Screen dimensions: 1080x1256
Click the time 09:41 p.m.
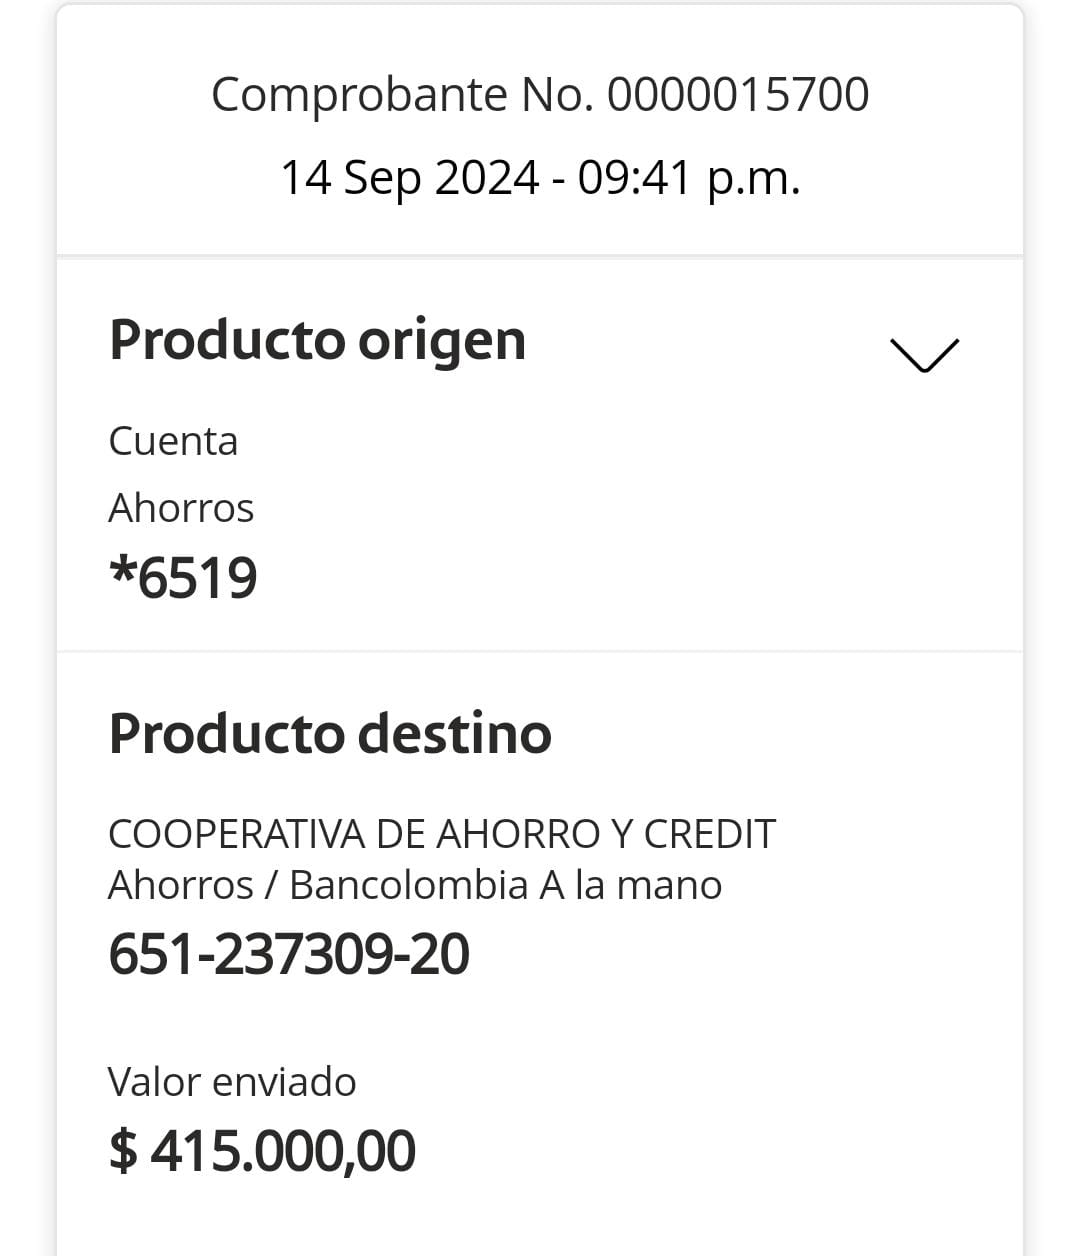click(689, 178)
